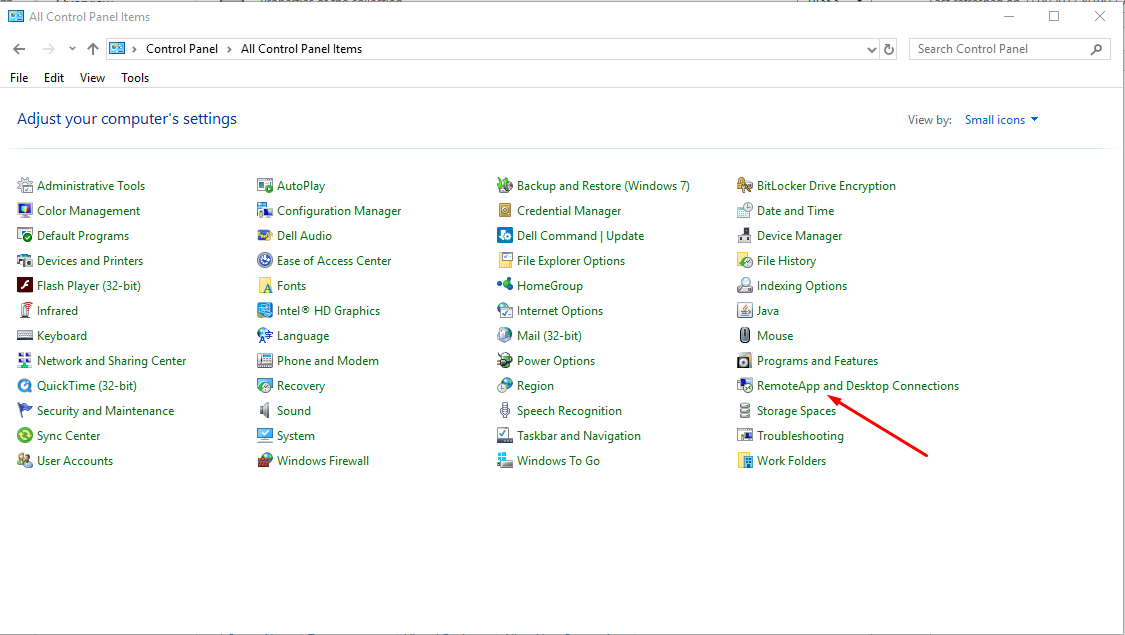The width and height of the screenshot is (1125, 635).
Task: Open Programs and Features link
Action: pos(817,361)
